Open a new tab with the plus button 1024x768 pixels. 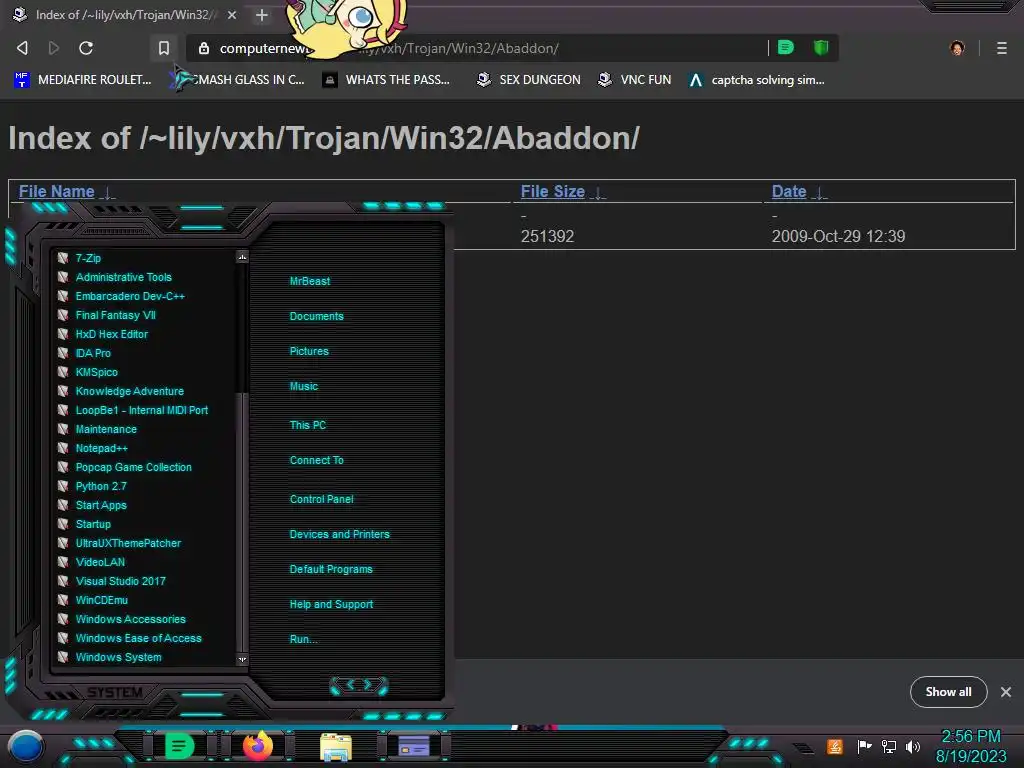[x=262, y=15]
